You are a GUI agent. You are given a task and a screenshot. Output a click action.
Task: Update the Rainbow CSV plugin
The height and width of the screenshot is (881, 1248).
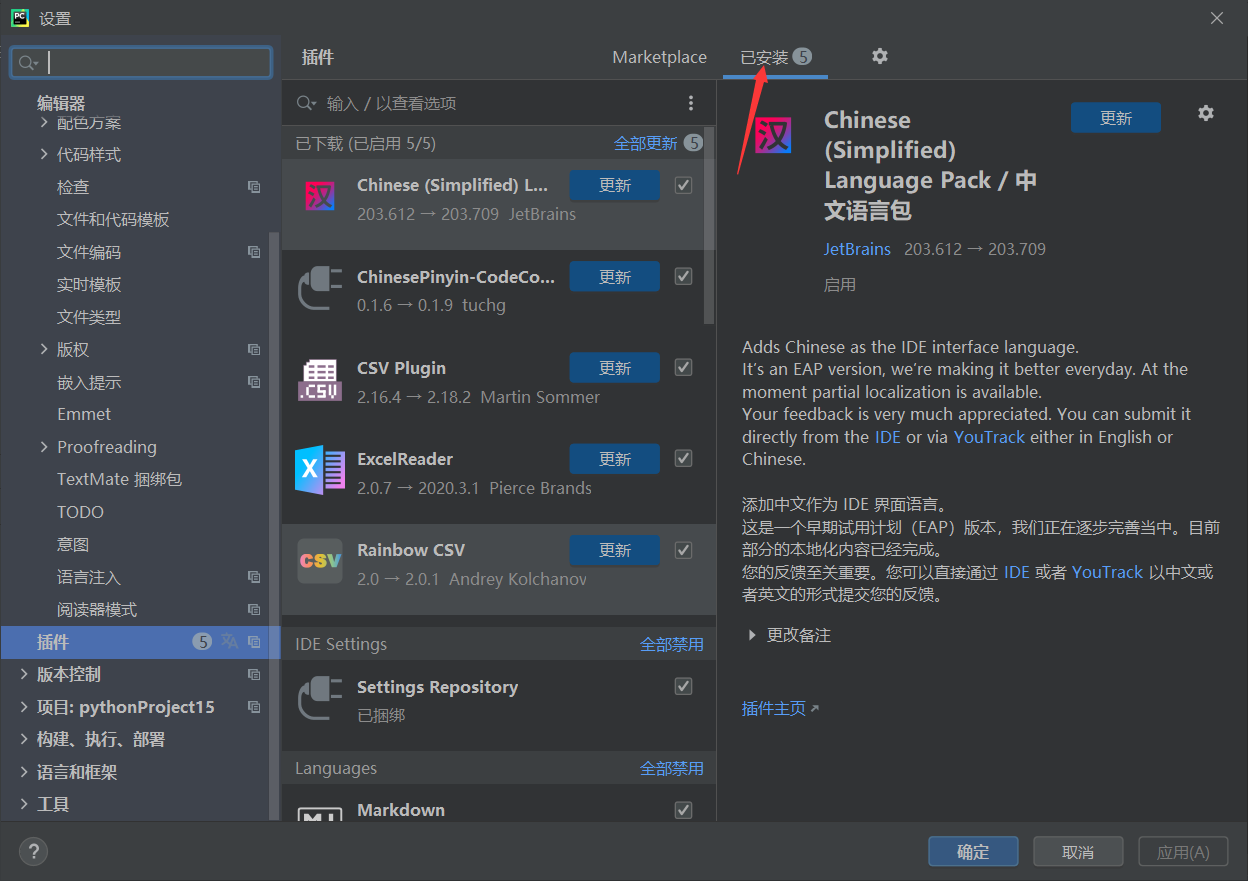pos(615,550)
